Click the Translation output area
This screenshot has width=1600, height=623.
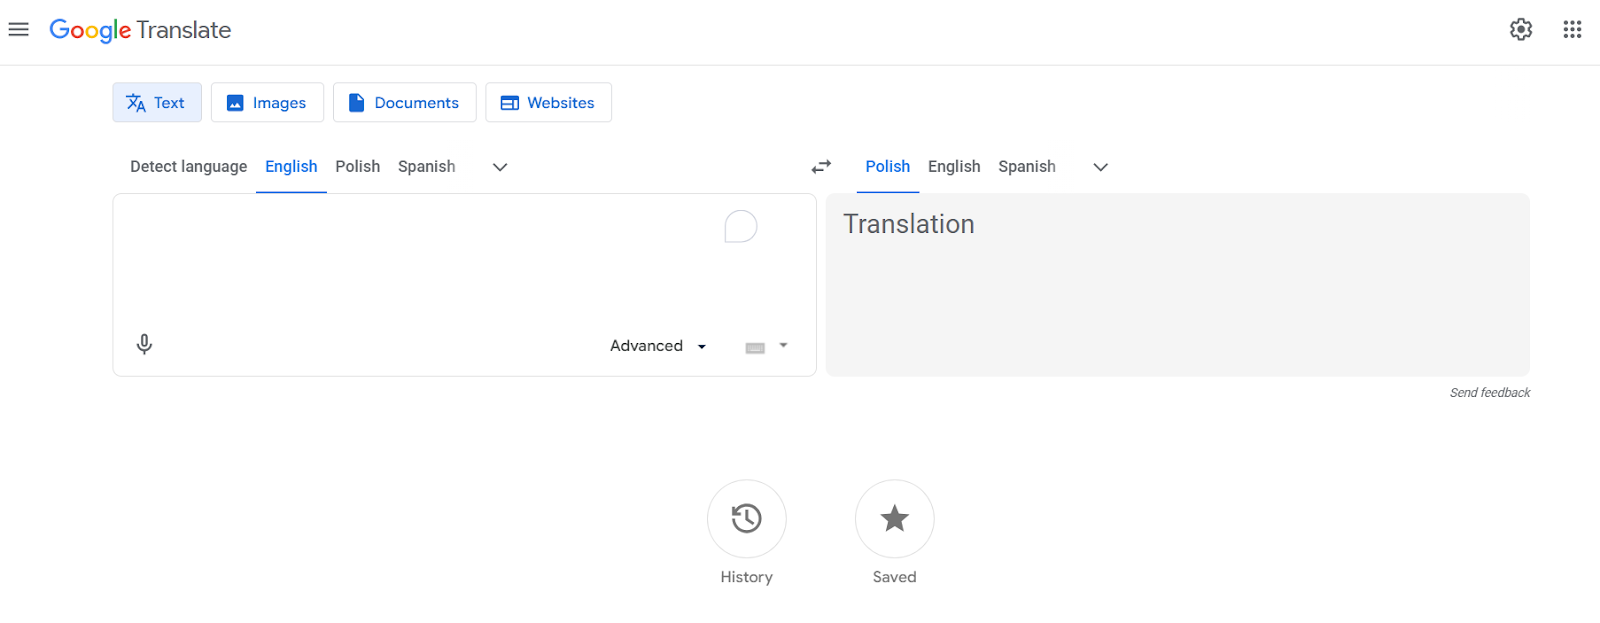pyautogui.click(x=1178, y=285)
